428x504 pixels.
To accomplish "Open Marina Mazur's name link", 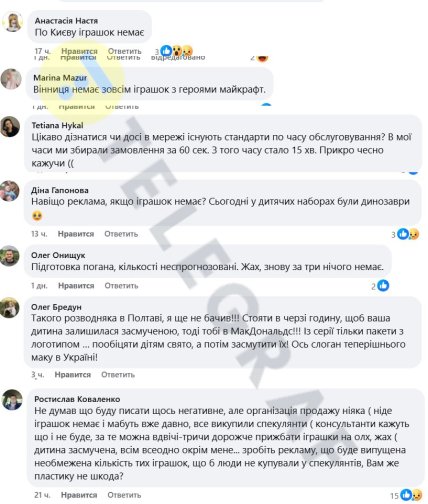I will 60,78.
